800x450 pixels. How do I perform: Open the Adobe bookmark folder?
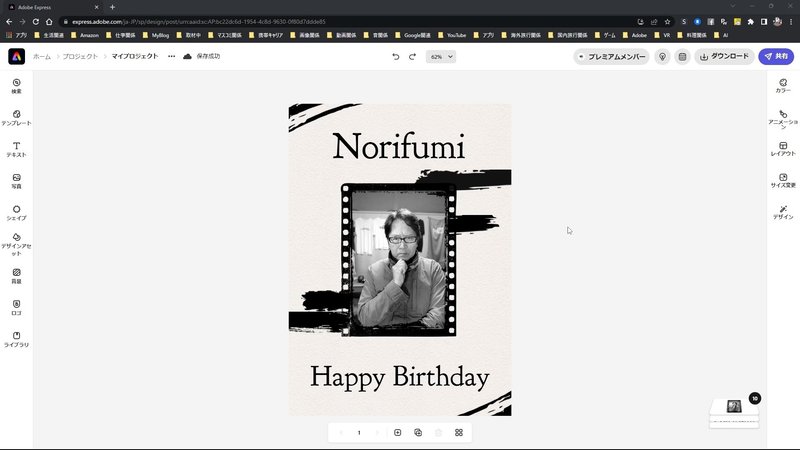(x=635, y=35)
